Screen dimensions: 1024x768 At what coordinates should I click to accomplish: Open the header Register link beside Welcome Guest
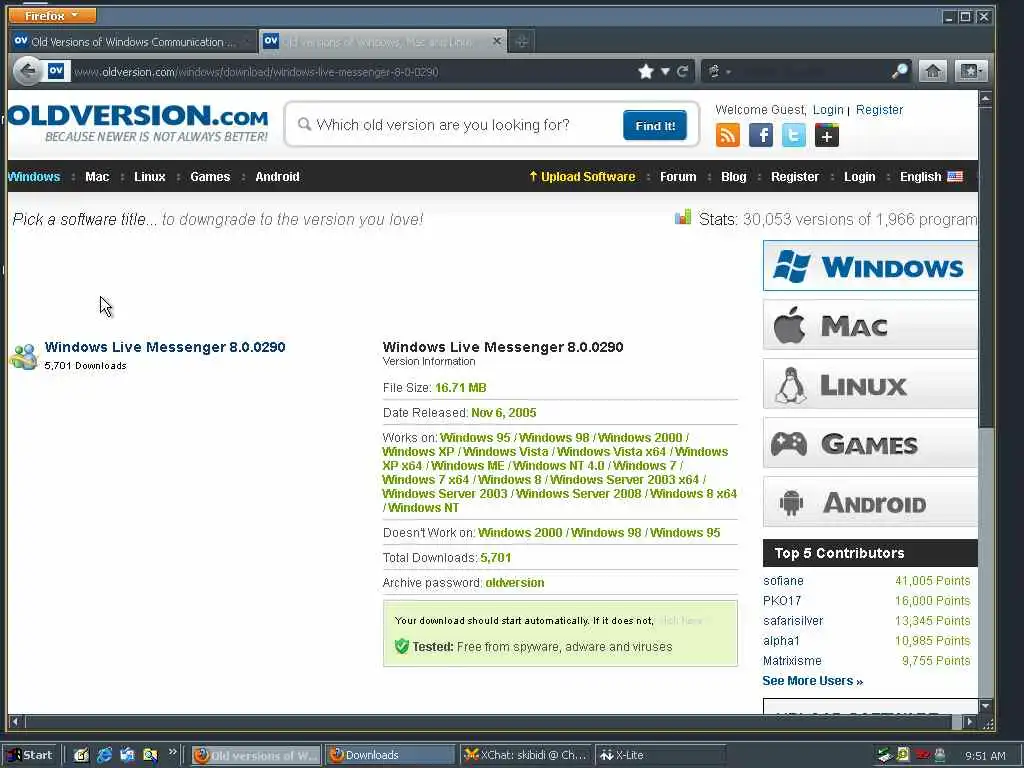click(879, 110)
